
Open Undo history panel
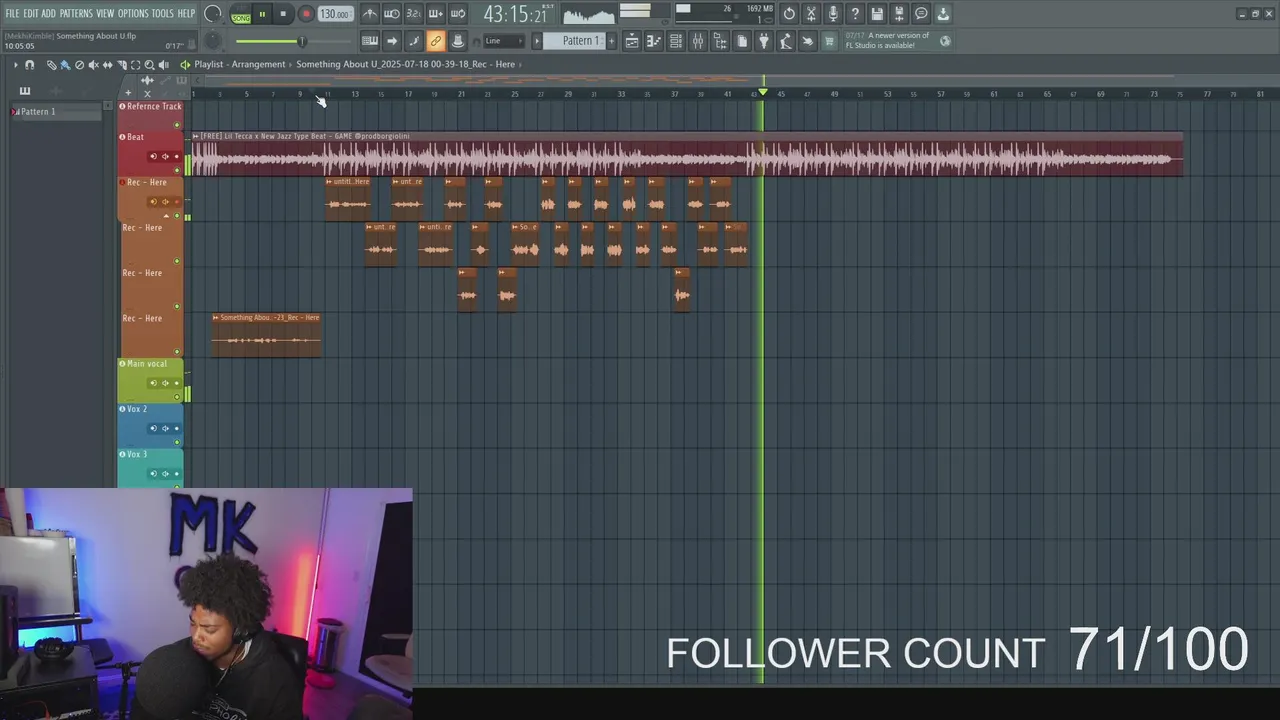pyautogui.click(x=789, y=14)
